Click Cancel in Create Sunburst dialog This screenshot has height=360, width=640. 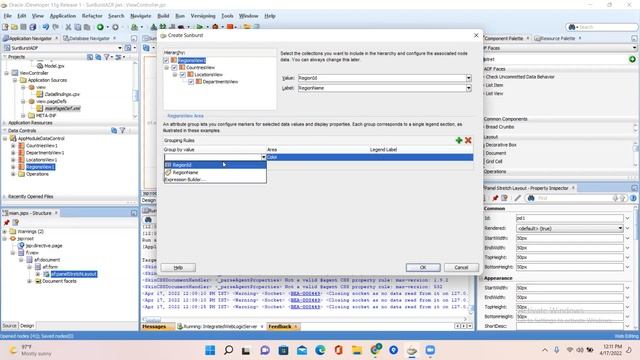tap(461, 267)
